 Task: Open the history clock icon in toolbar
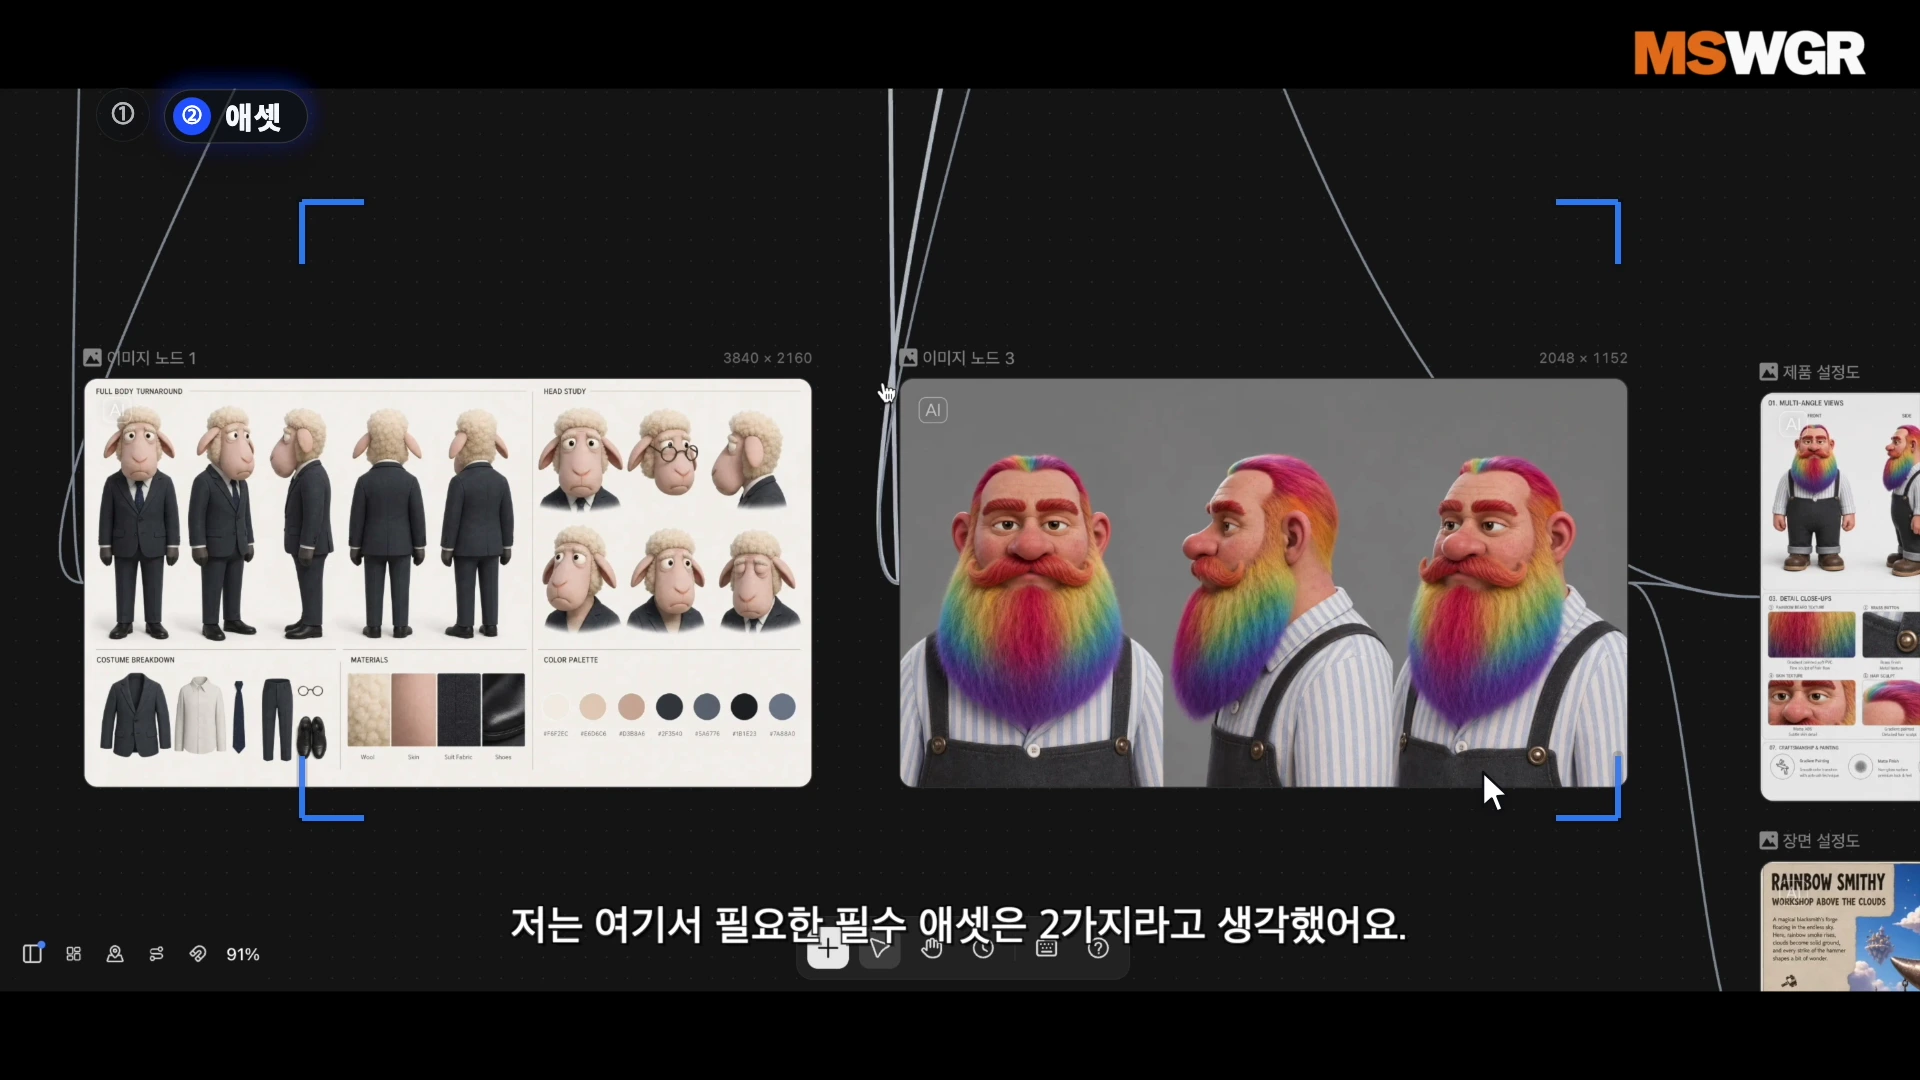[x=984, y=948]
